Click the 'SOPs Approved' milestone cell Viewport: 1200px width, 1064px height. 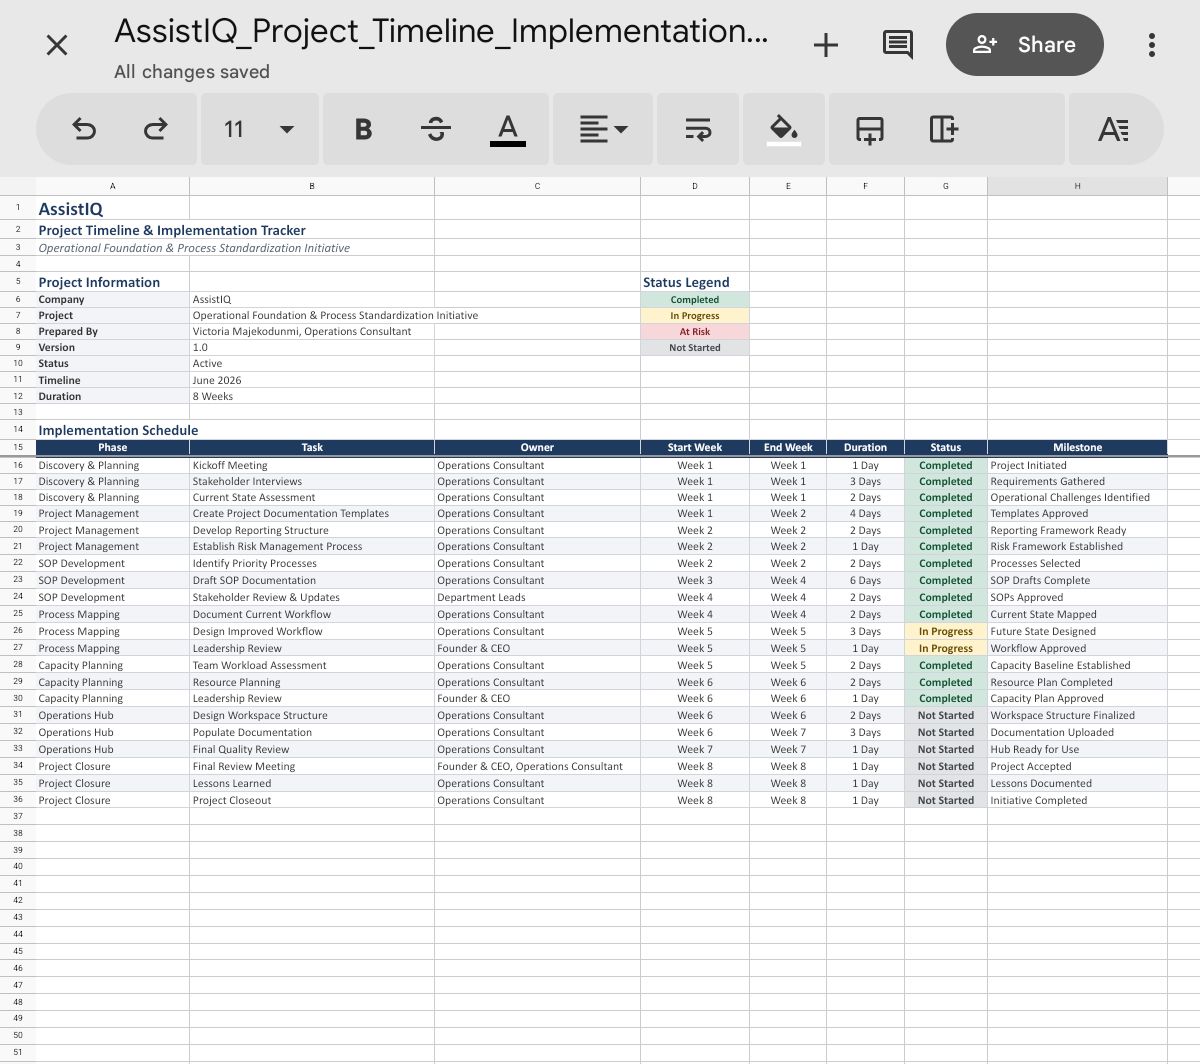tap(1077, 597)
